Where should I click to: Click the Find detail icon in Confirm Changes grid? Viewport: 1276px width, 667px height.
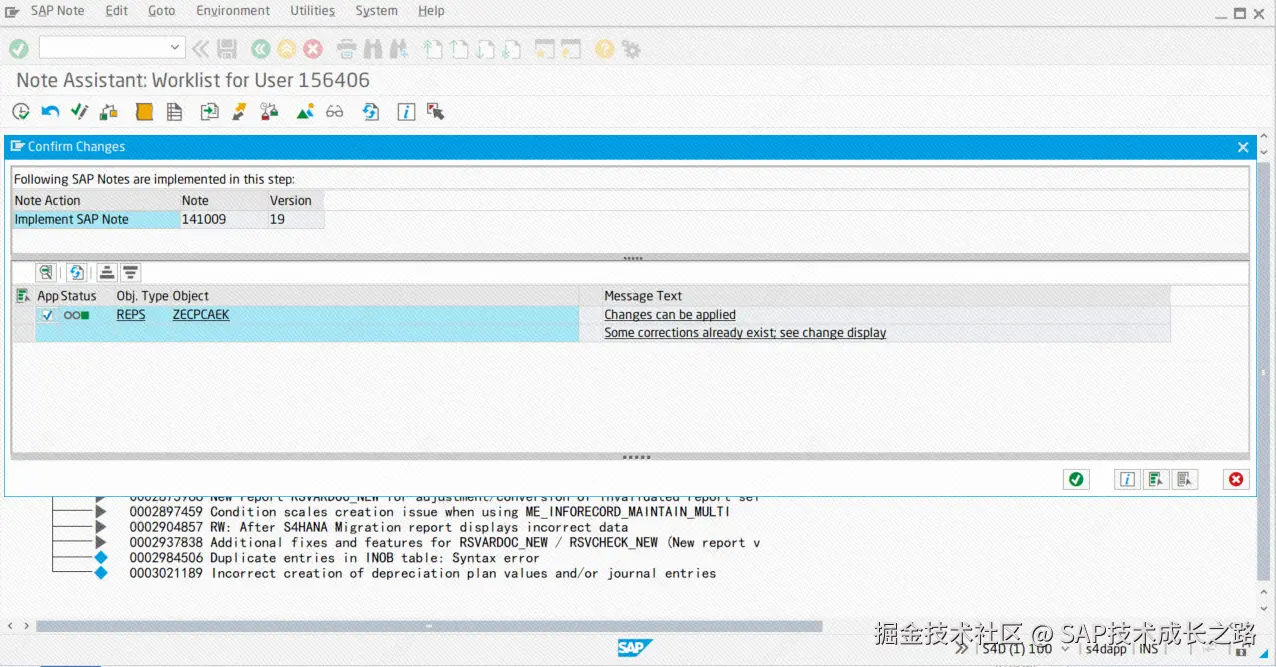tap(45, 272)
